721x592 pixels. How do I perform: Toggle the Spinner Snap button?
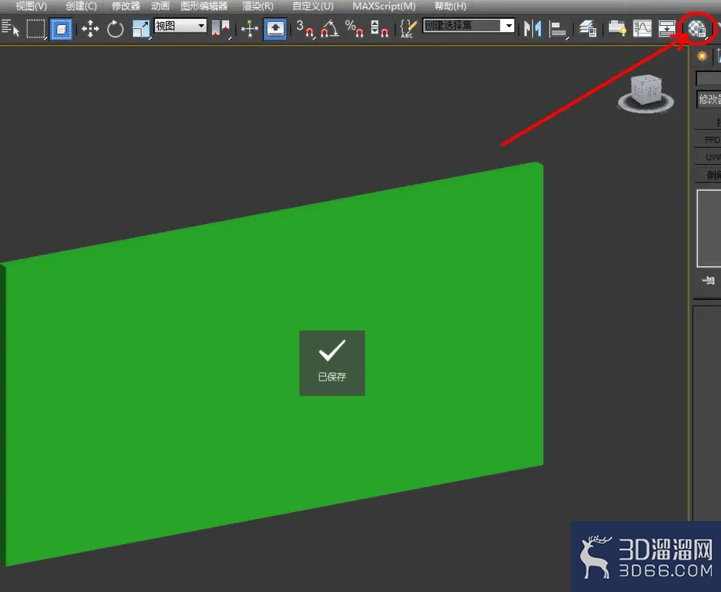pos(379,29)
